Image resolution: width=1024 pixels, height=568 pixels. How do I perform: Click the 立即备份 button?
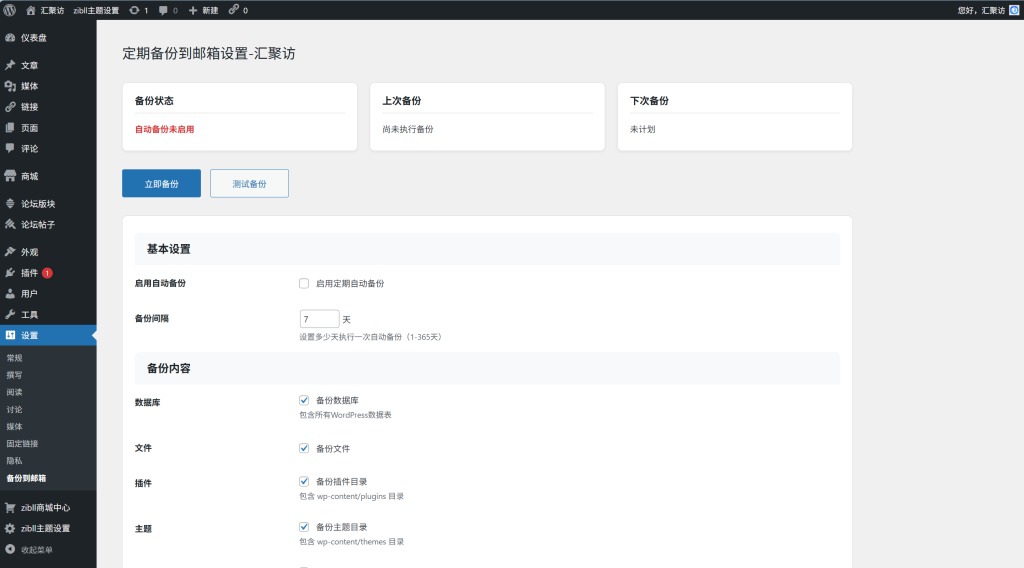[x=161, y=183]
